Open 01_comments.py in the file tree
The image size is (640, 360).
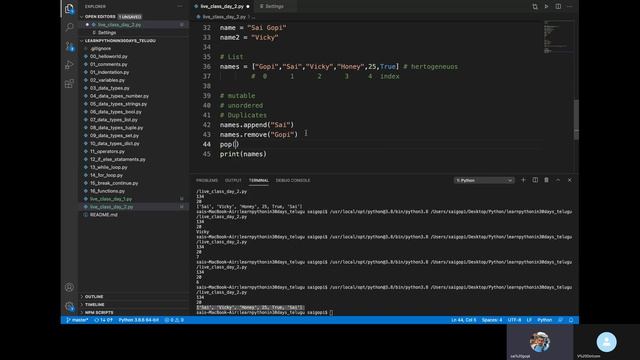[109, 64]
